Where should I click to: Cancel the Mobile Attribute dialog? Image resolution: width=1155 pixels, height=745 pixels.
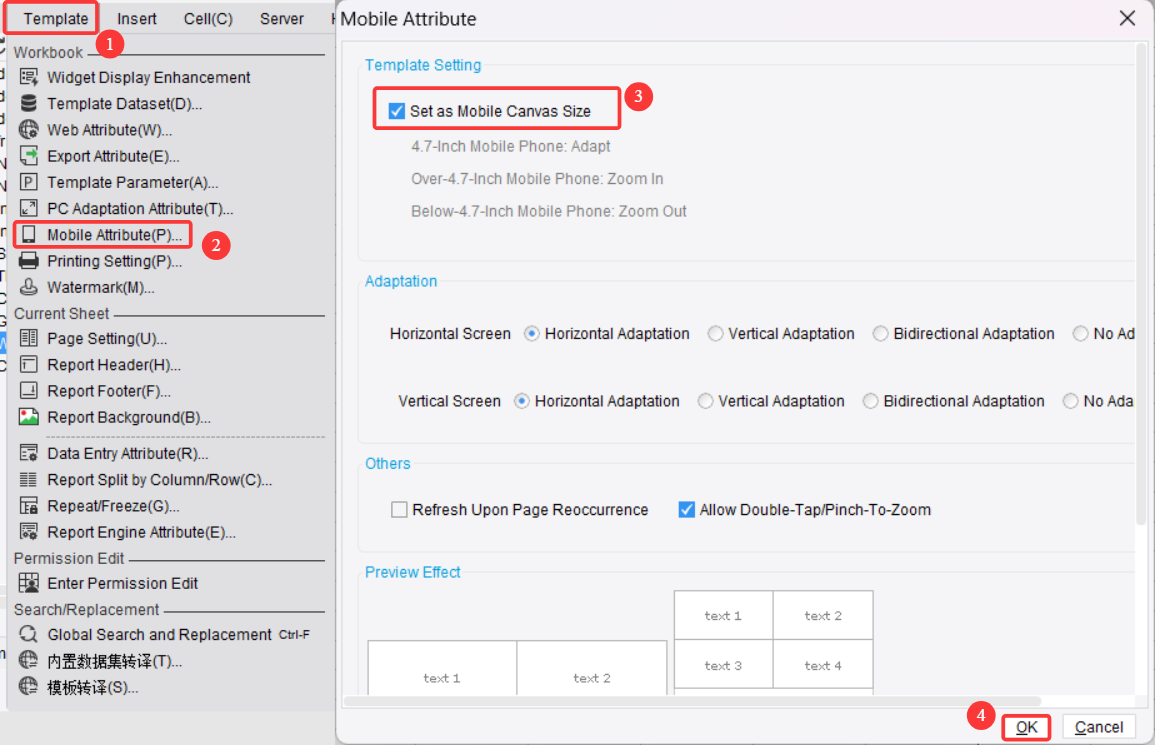click(1099, 727)
